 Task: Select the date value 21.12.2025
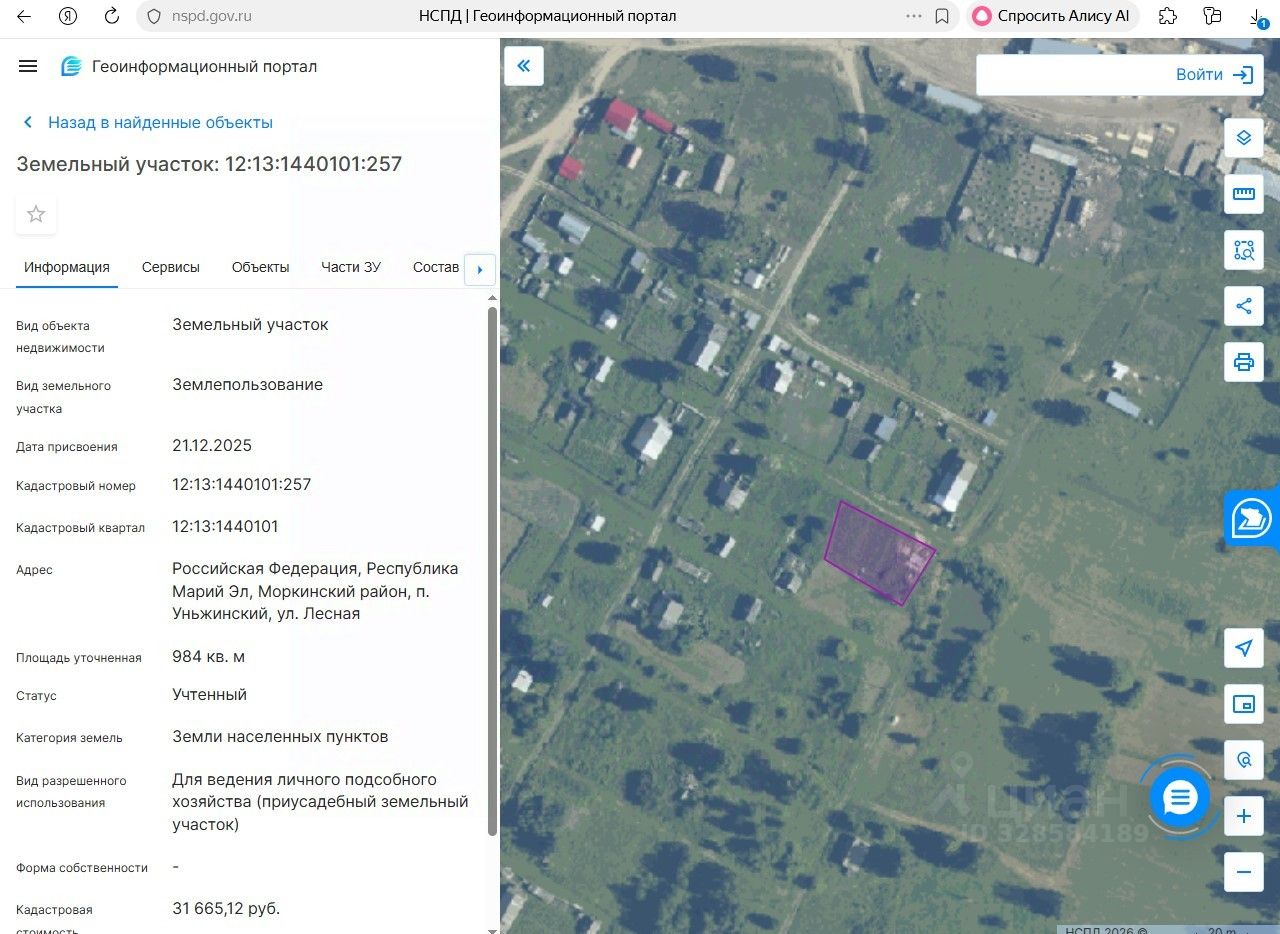(212, 445)
